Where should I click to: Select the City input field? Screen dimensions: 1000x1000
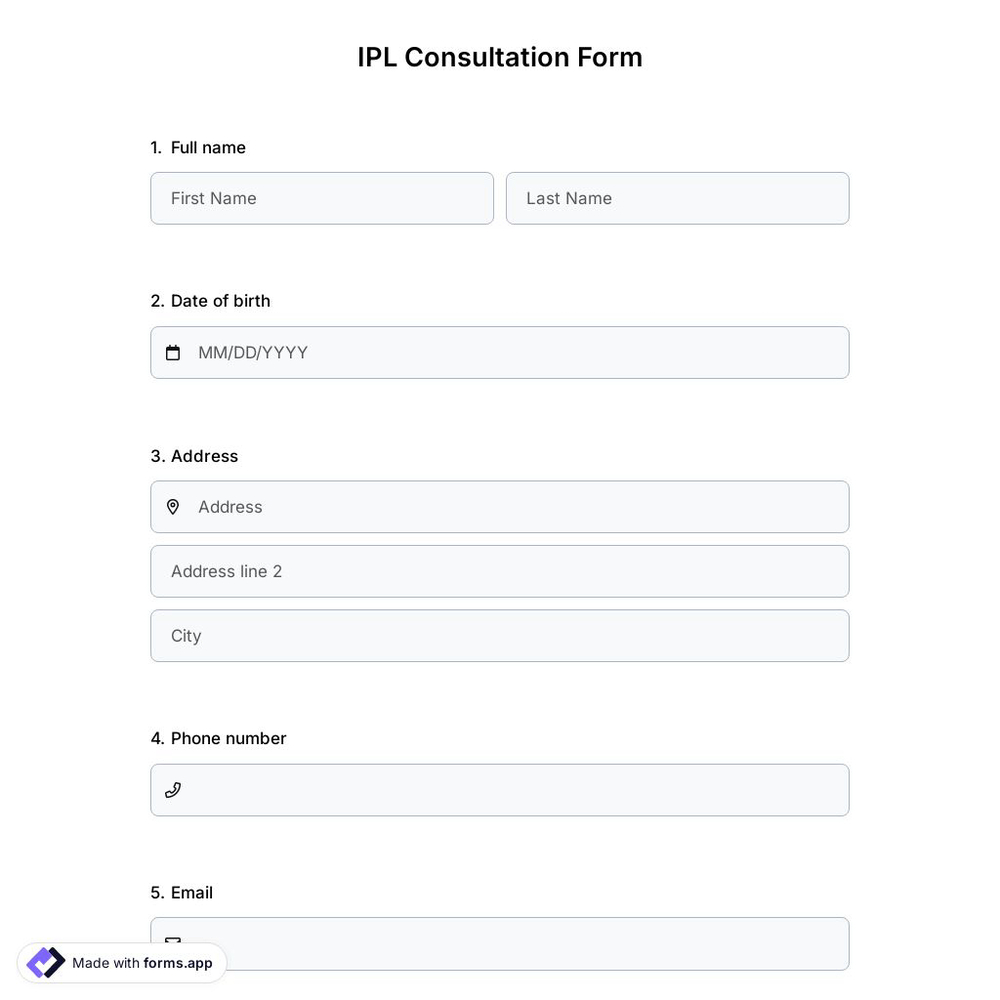500,635
